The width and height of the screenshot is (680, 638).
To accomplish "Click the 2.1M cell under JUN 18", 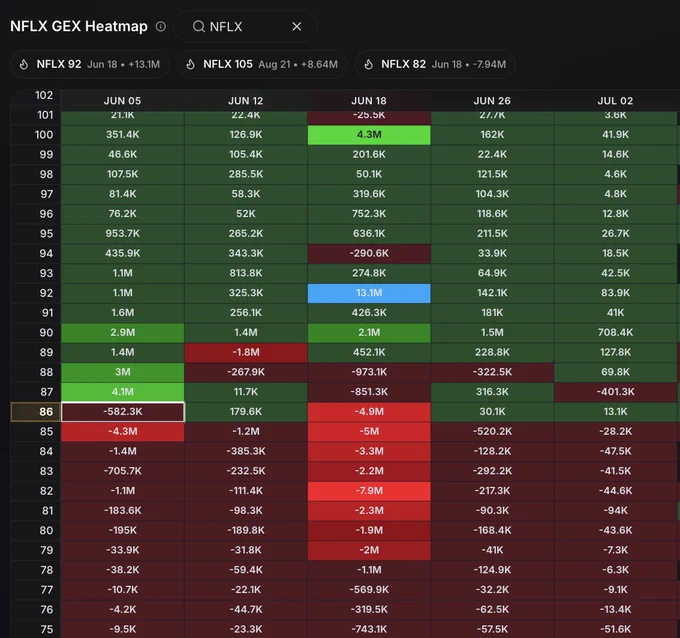I will click(369, 332).
